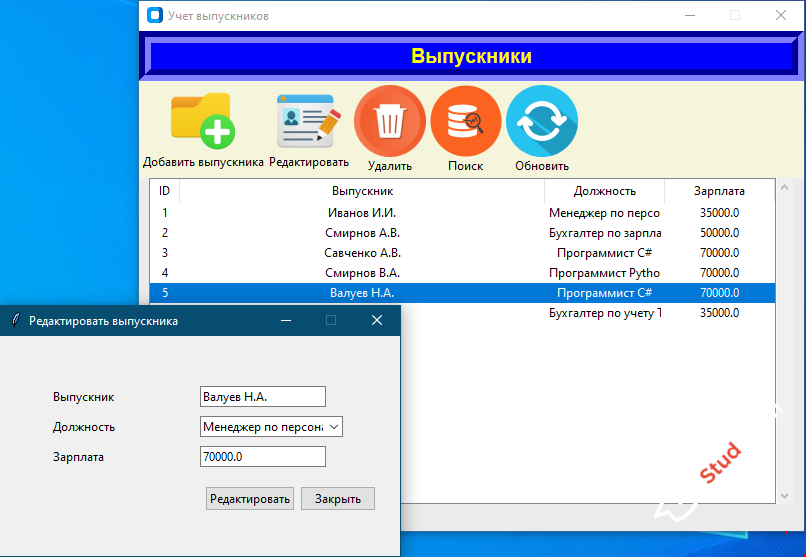The image size is (806, 557).
Task: Minimize the Учет выпускников main window
Action: (x=690, y=15)
